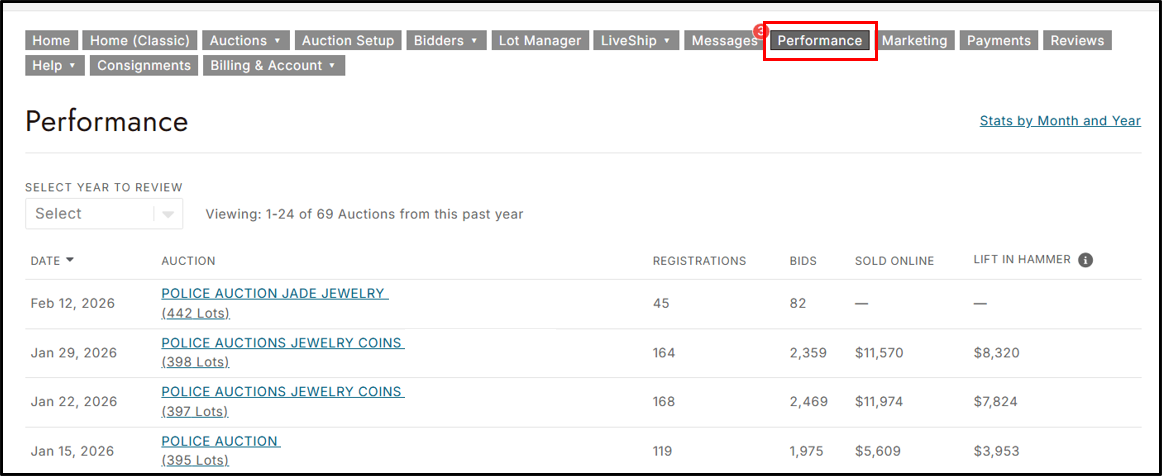This screenshot has height=476, width=1162.
Task: Click the 45 registrations value
Action: 660,303
